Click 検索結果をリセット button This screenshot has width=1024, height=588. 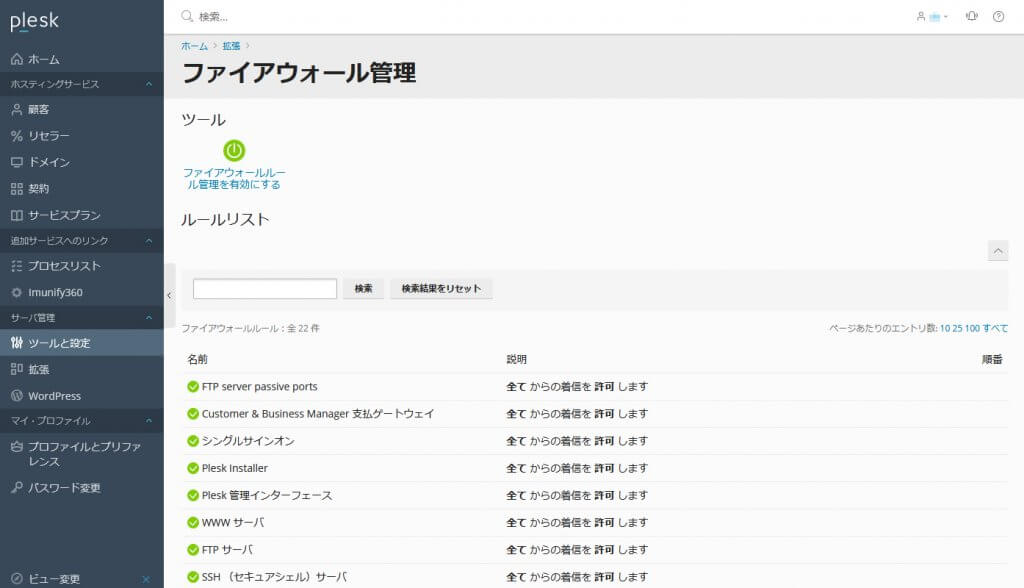[x=441, y=289]
